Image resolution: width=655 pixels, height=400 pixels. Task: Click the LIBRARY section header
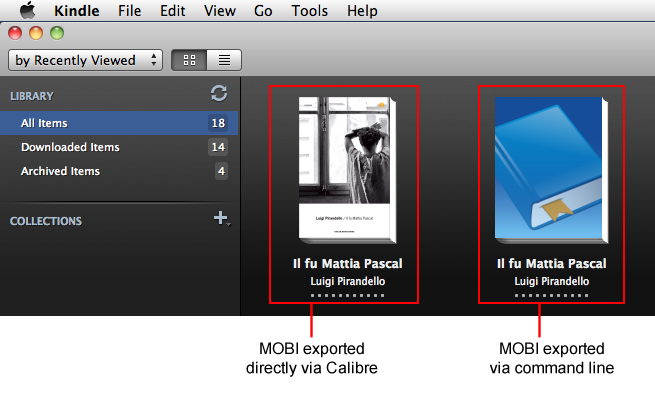(x=32, y=96)
